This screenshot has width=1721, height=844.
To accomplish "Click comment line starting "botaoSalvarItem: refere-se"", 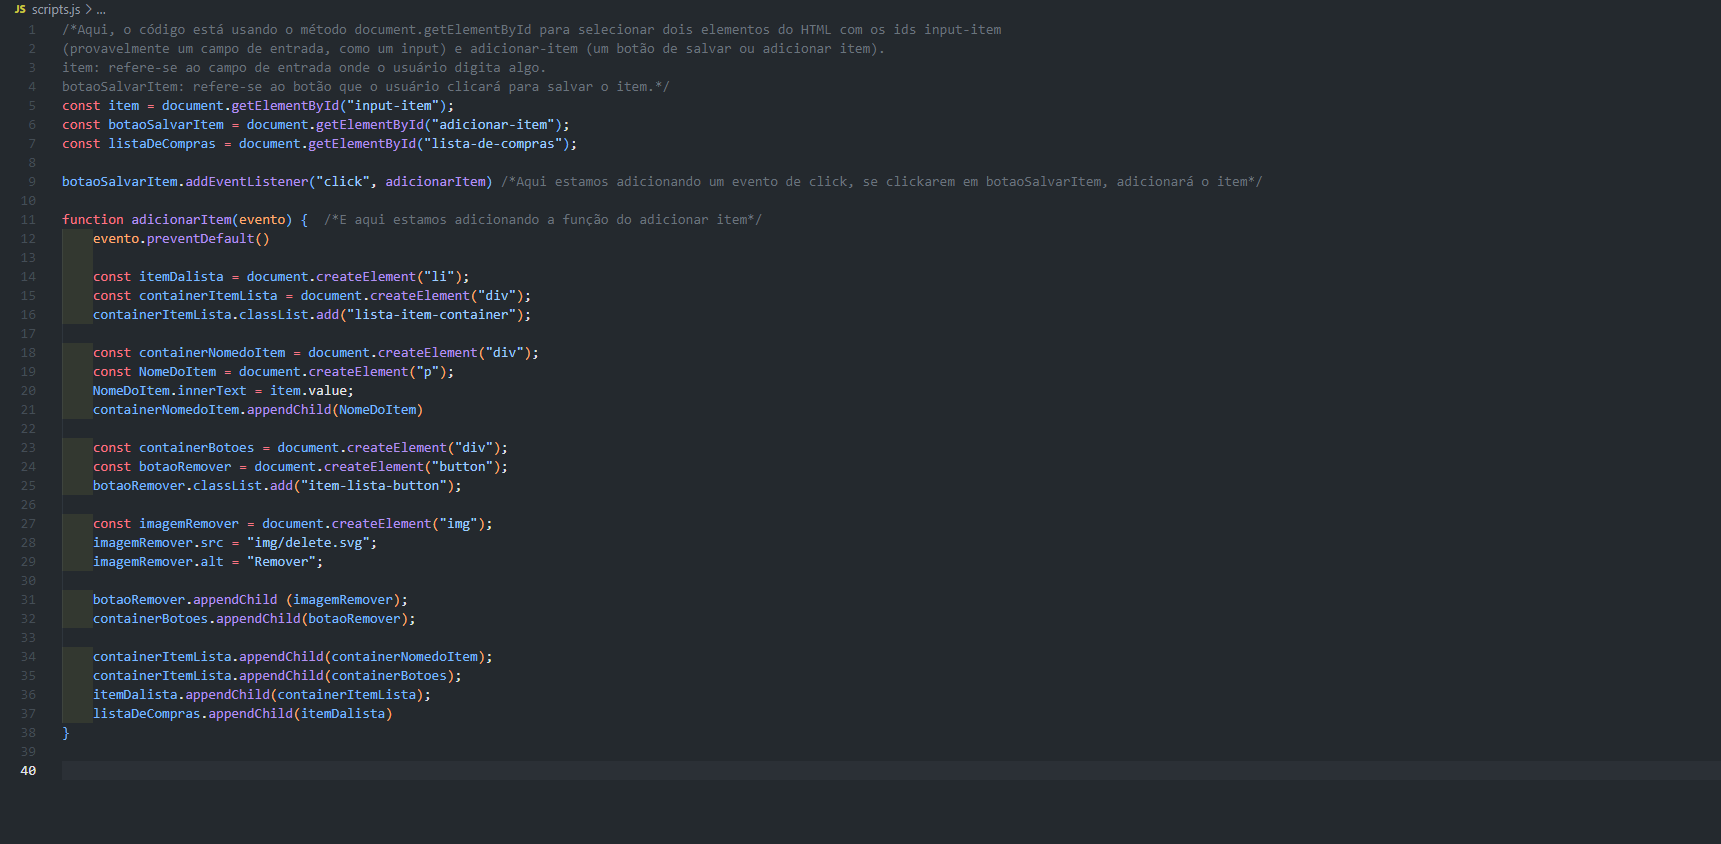I will pos(366,87).
